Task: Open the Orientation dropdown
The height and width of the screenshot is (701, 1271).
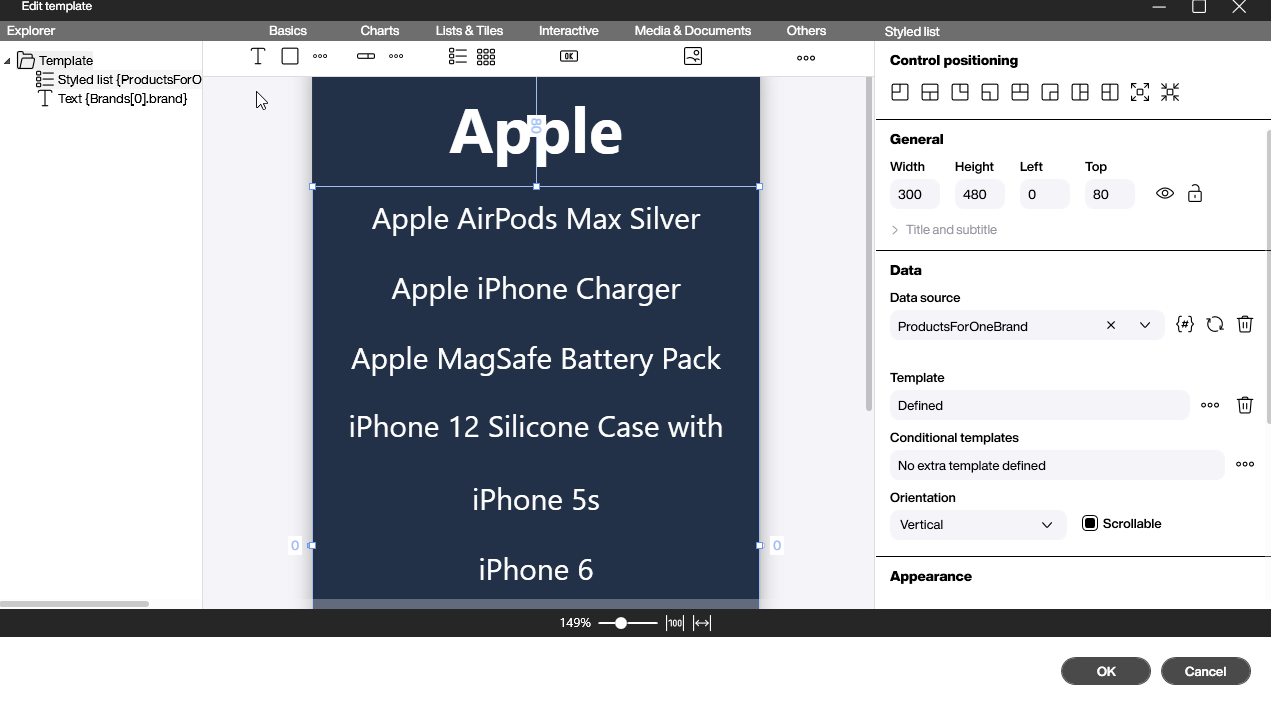Action: tap(1047, 524)
